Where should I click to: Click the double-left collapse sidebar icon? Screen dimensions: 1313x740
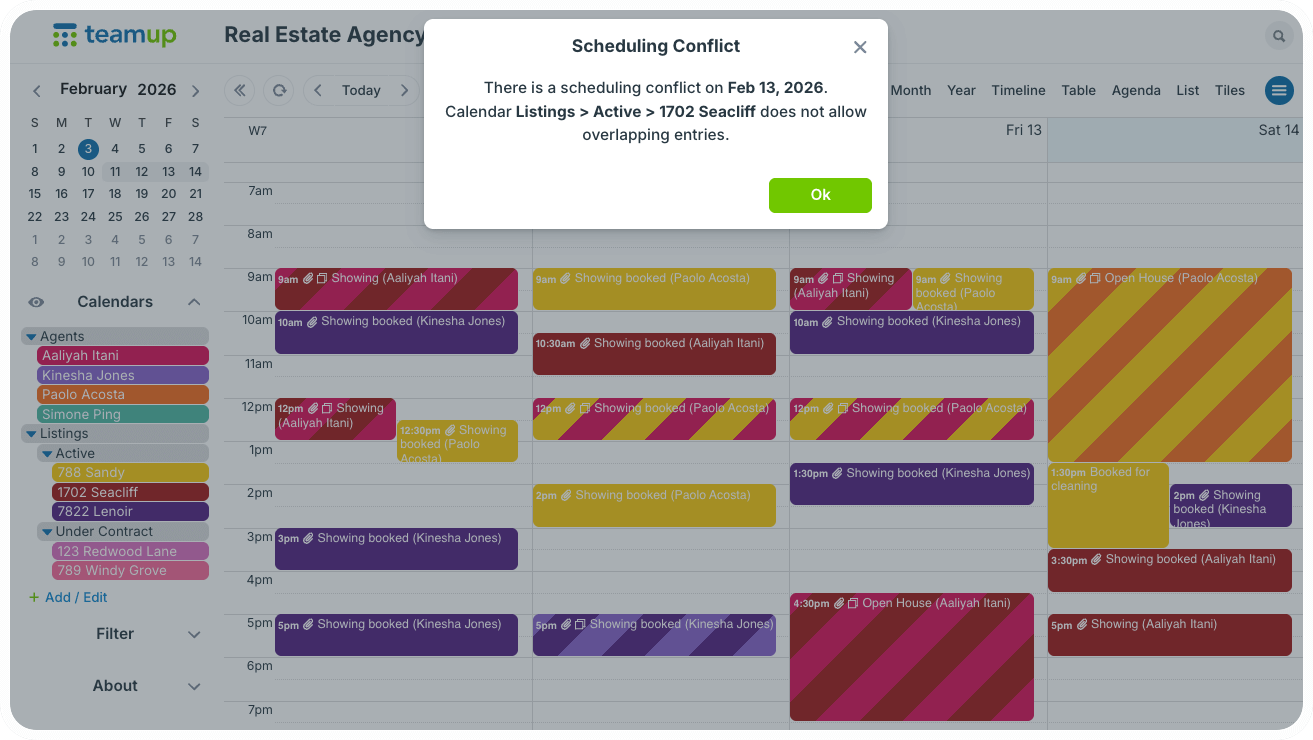239,90
